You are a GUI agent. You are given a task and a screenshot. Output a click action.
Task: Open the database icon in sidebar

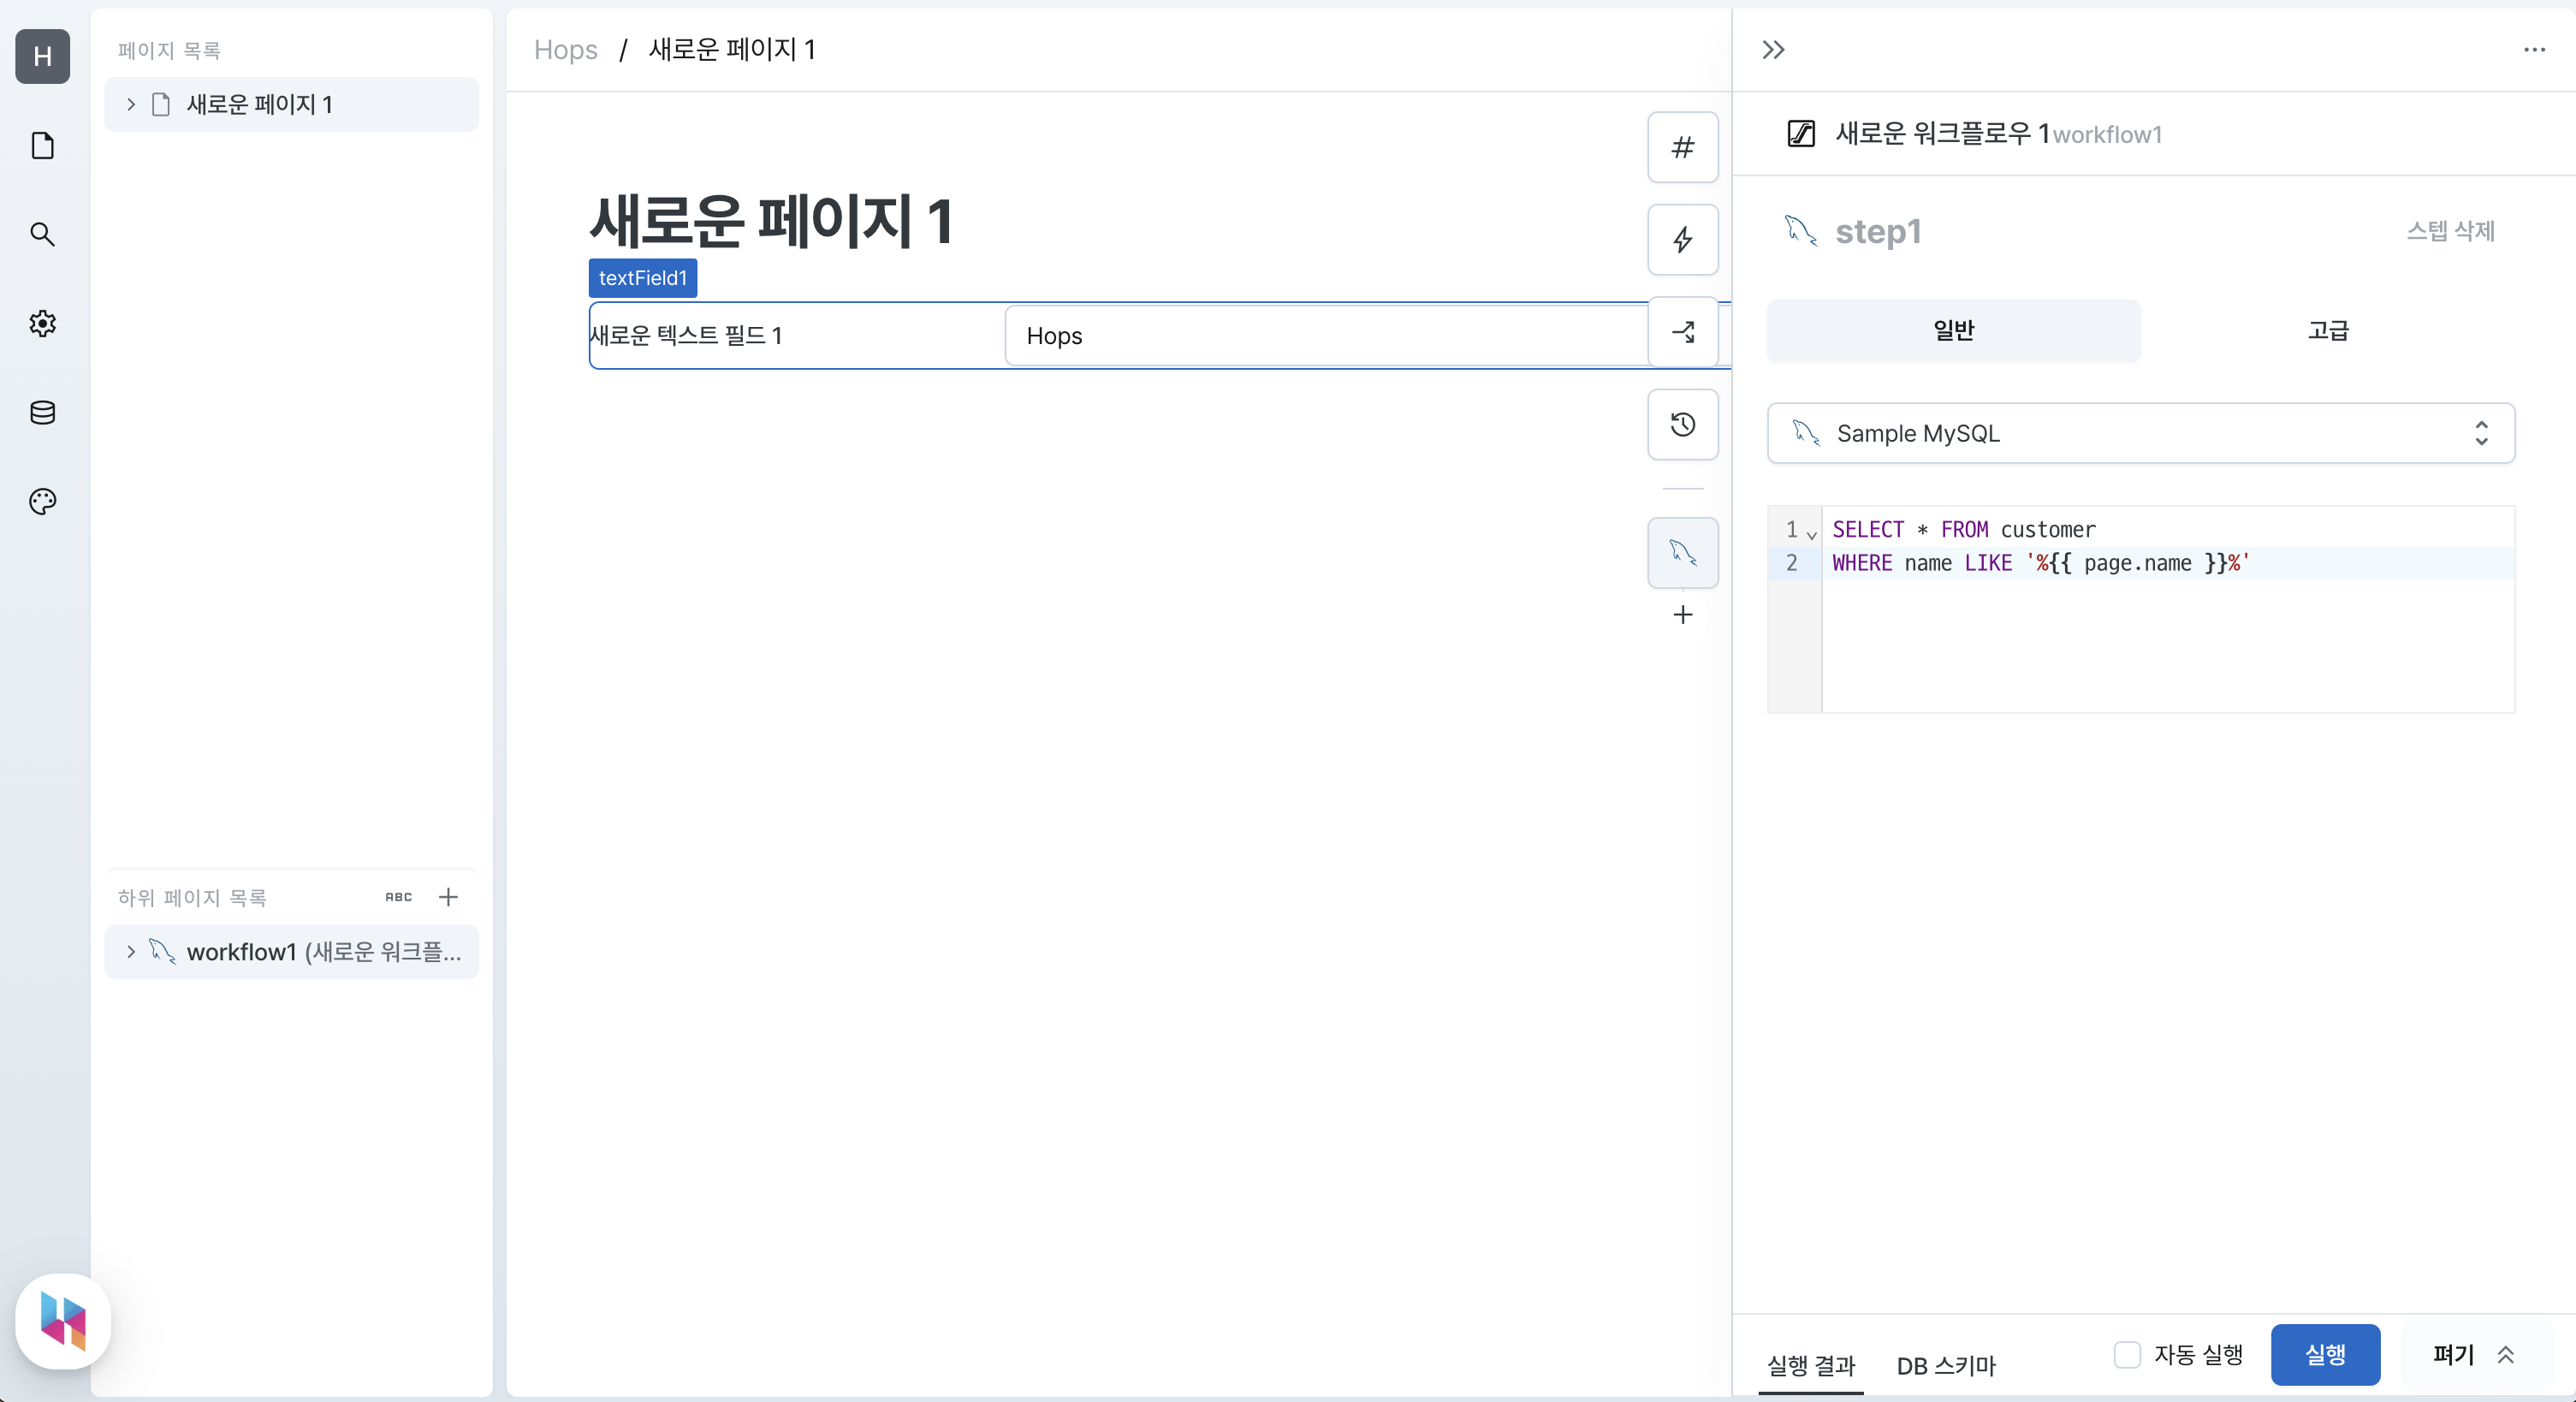(x=42, y=412)
